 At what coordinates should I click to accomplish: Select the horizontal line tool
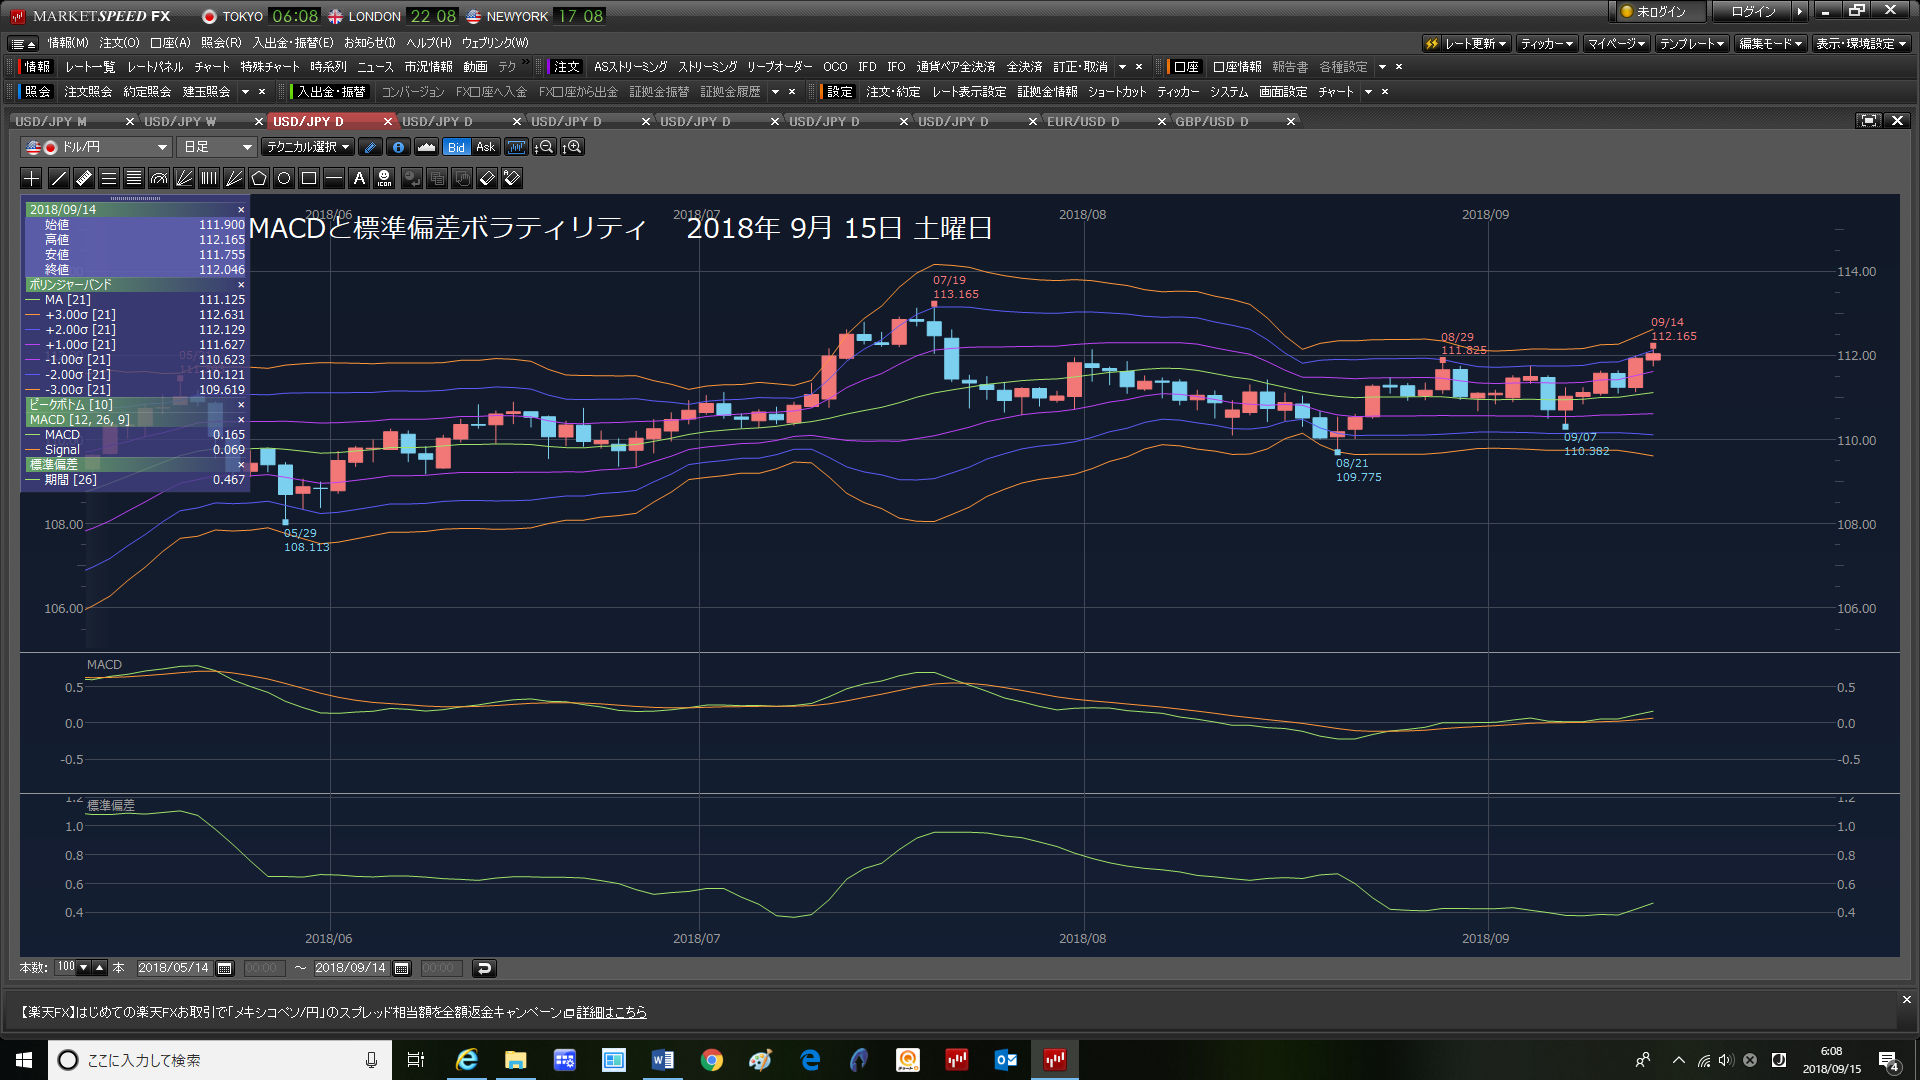(x=333, y=178)
